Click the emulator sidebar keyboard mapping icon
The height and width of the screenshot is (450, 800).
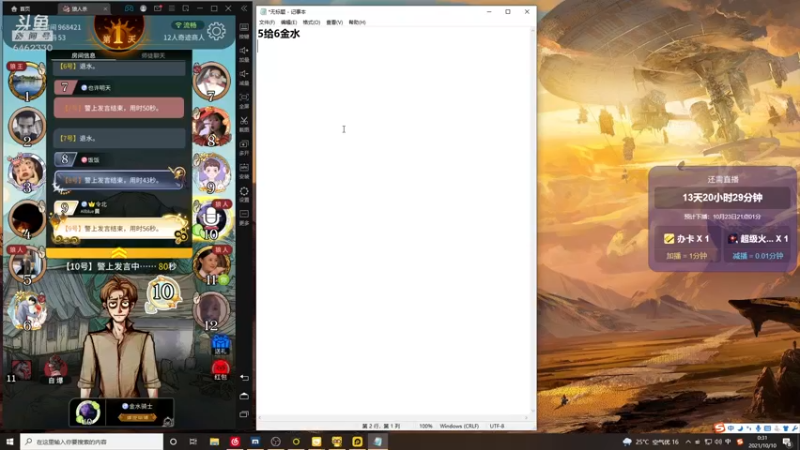(x=244, y=27)
